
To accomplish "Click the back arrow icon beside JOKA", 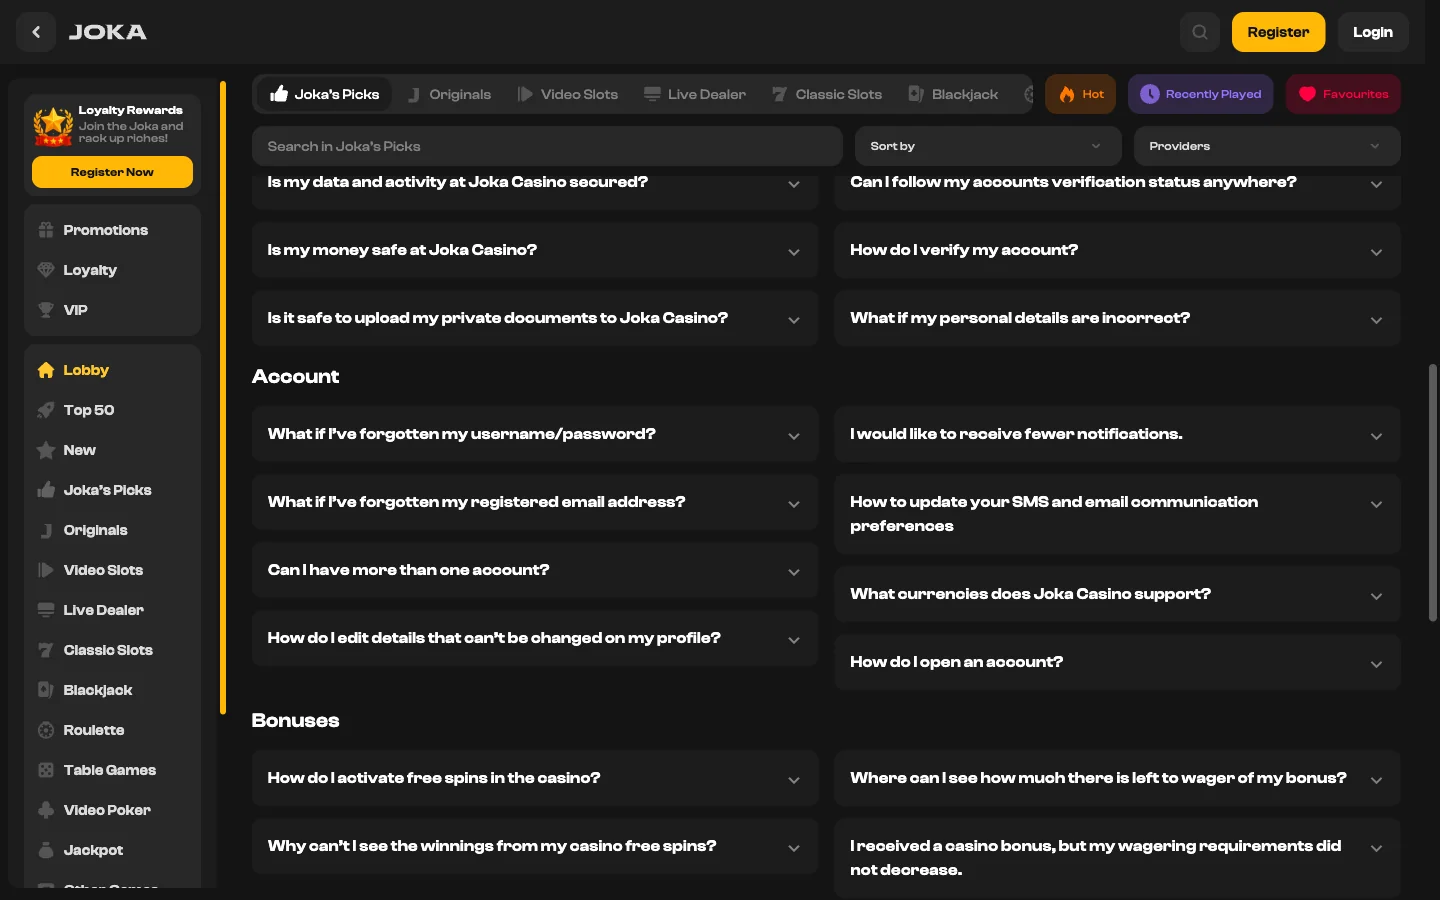I will pos(36,32).
